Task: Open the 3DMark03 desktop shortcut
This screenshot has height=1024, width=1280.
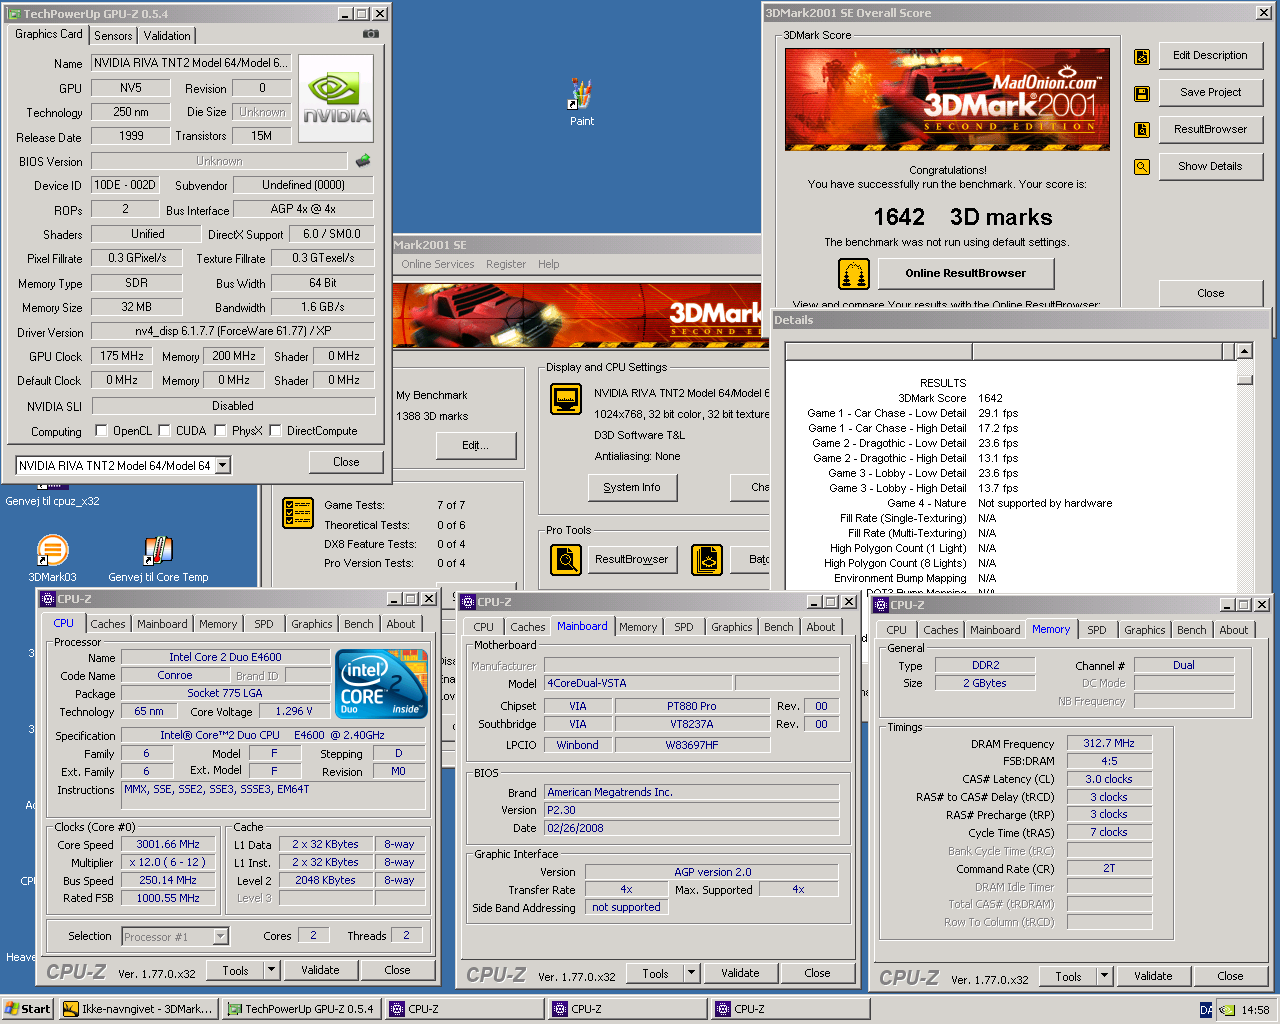Action: click(x=52, y=558)
